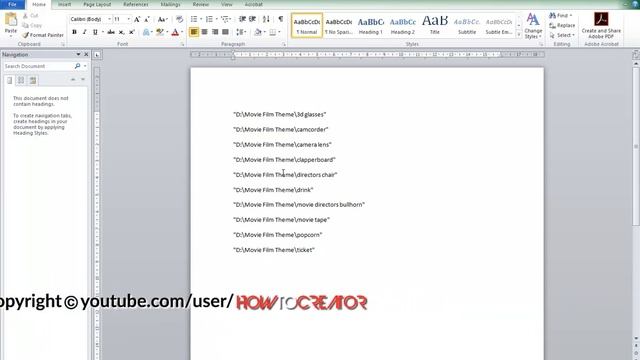This screenshot has width=640, height=360.
Task: Click the Text Highlight Color icon
Action: coord(160,32)
